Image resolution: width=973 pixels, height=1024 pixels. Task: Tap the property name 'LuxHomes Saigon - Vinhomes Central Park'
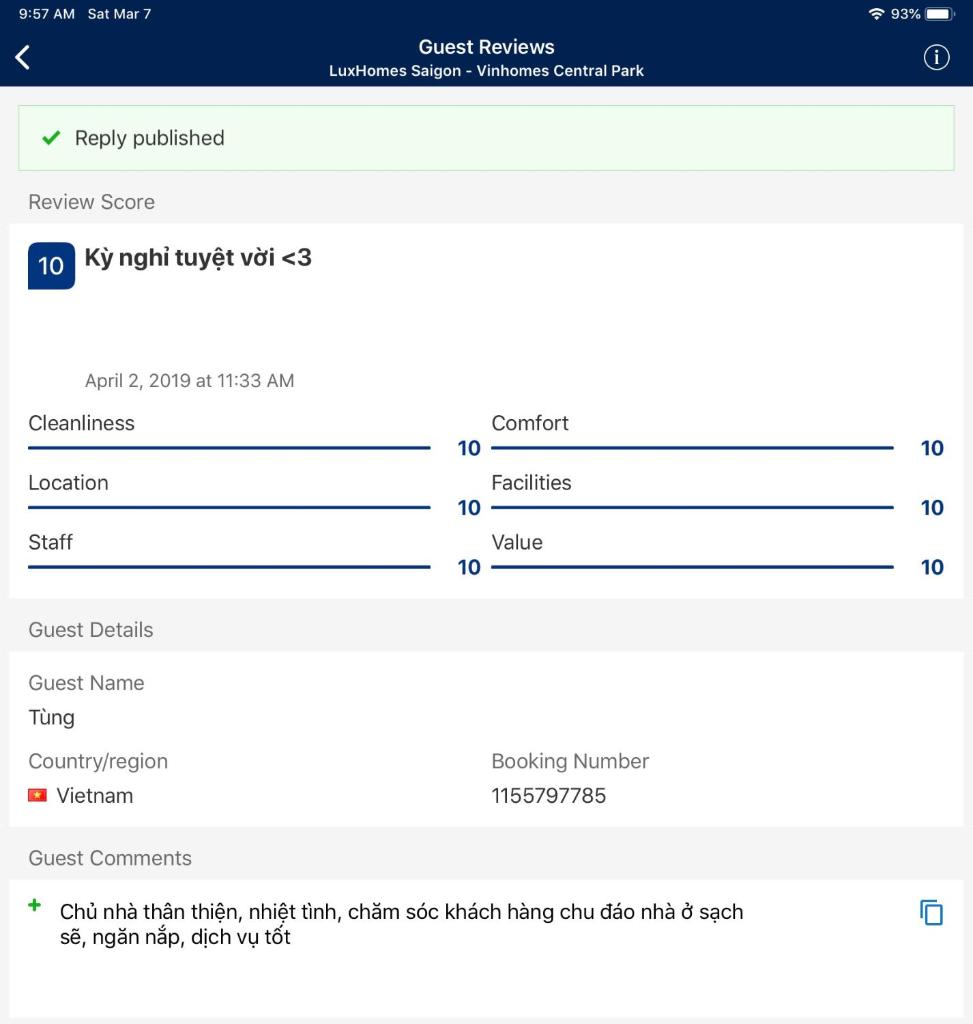tap(486, 71)
